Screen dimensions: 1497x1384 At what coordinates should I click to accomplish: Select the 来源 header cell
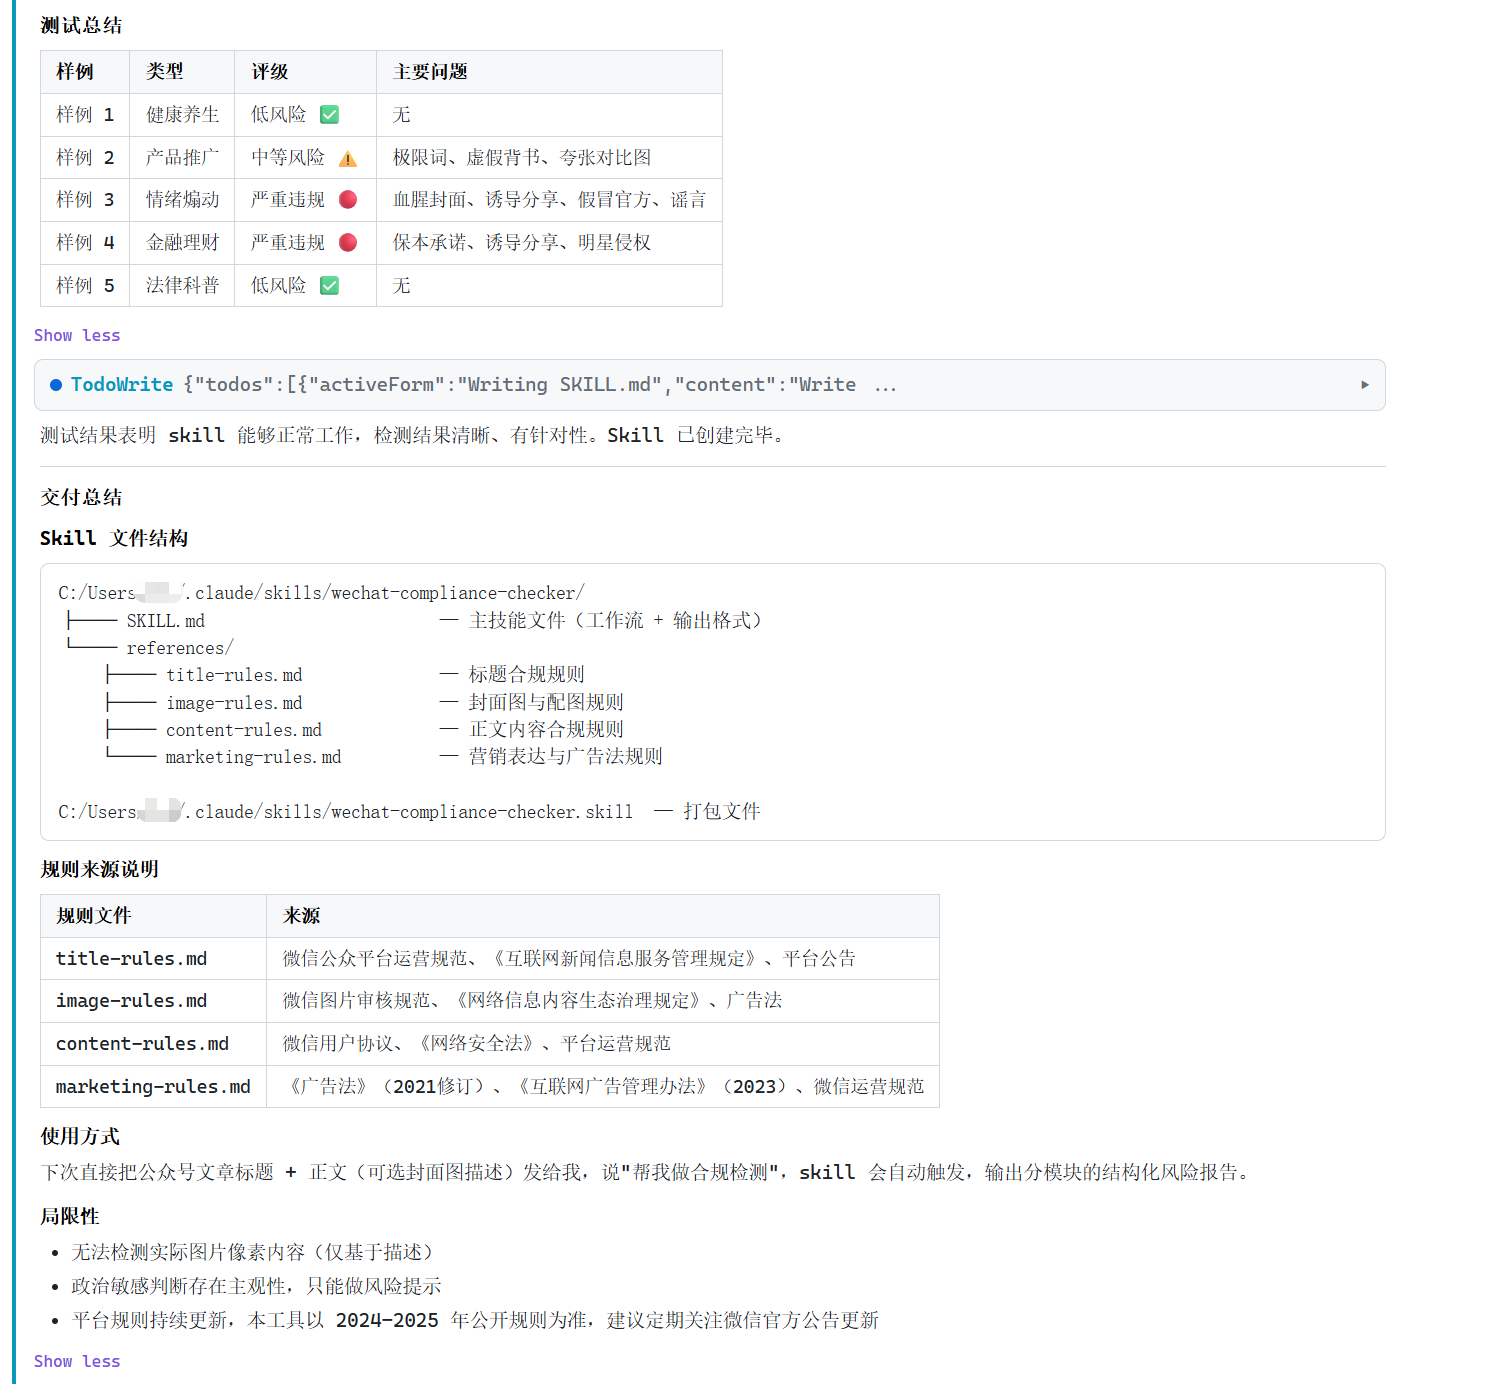[x=603, y=916]
